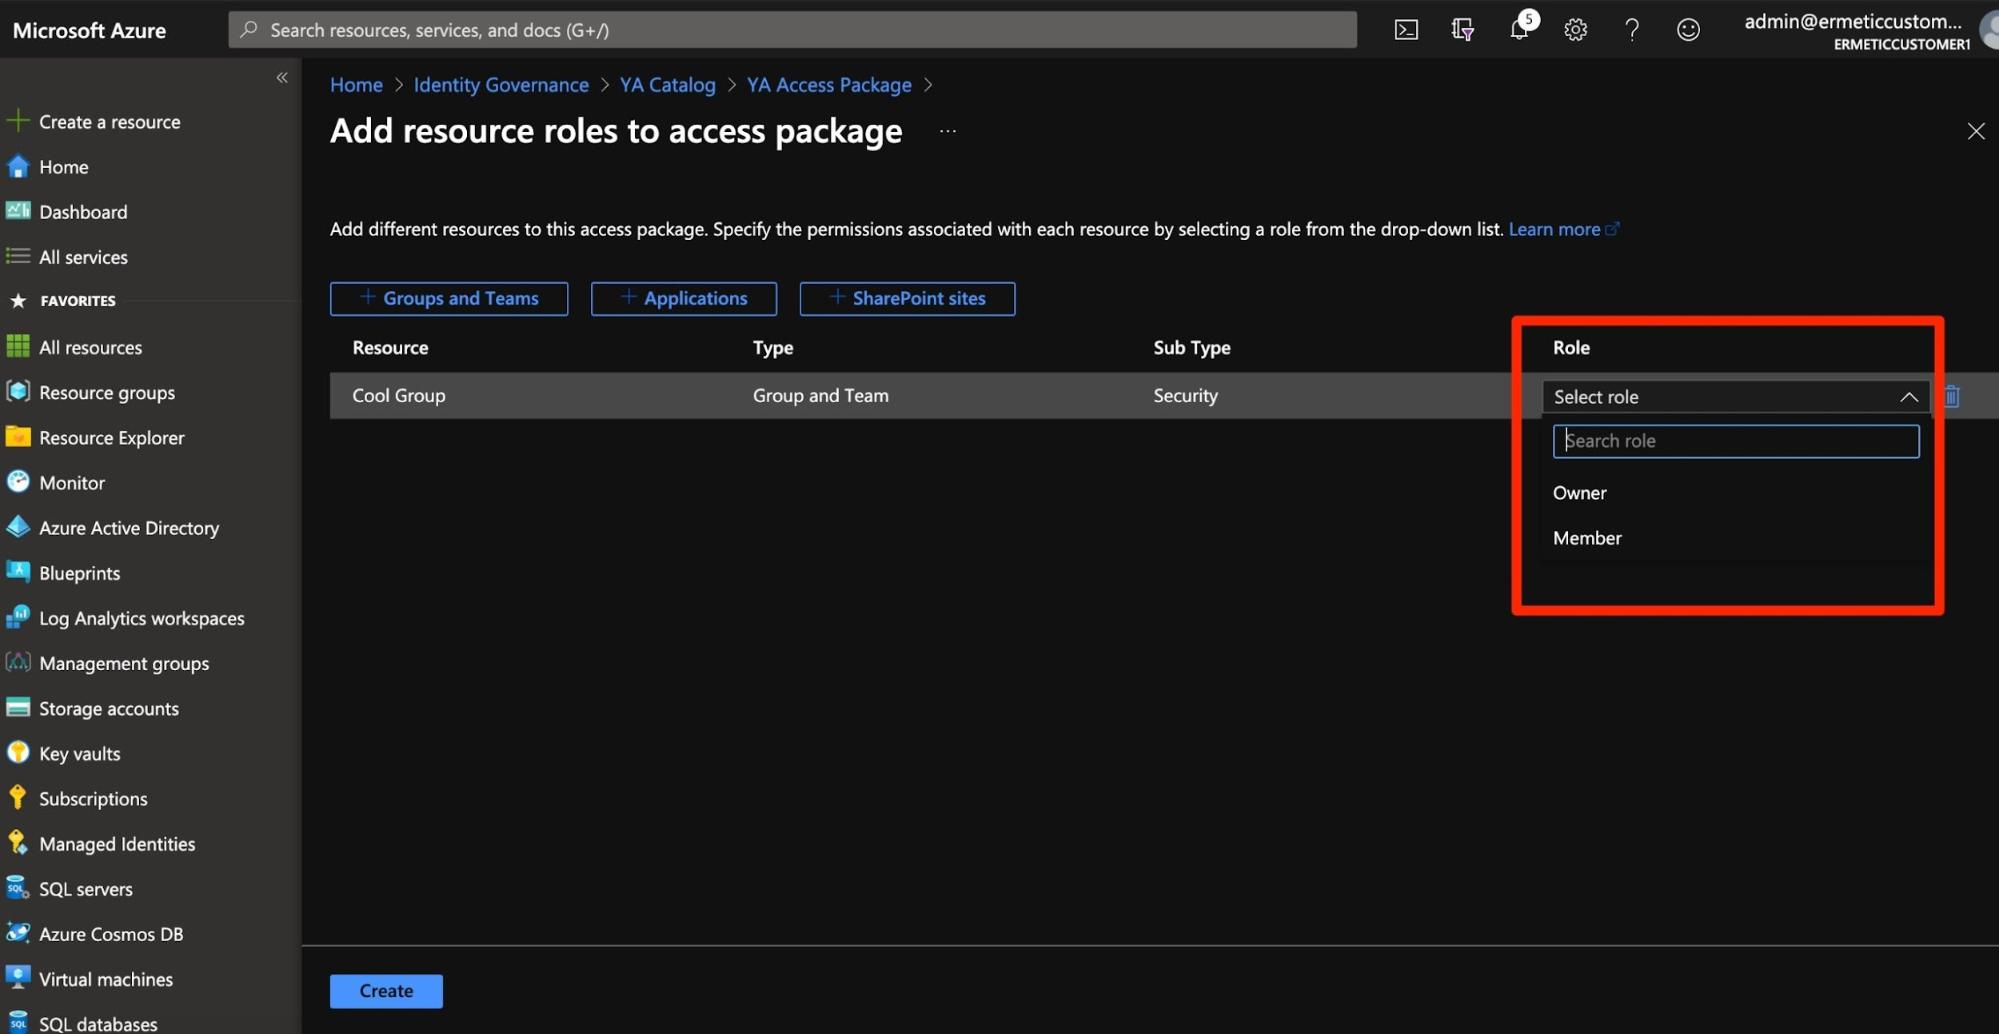Open the notifications bell
Image resolution: width=1999 pixels, height=1034 pixels.
[1519, 29]
